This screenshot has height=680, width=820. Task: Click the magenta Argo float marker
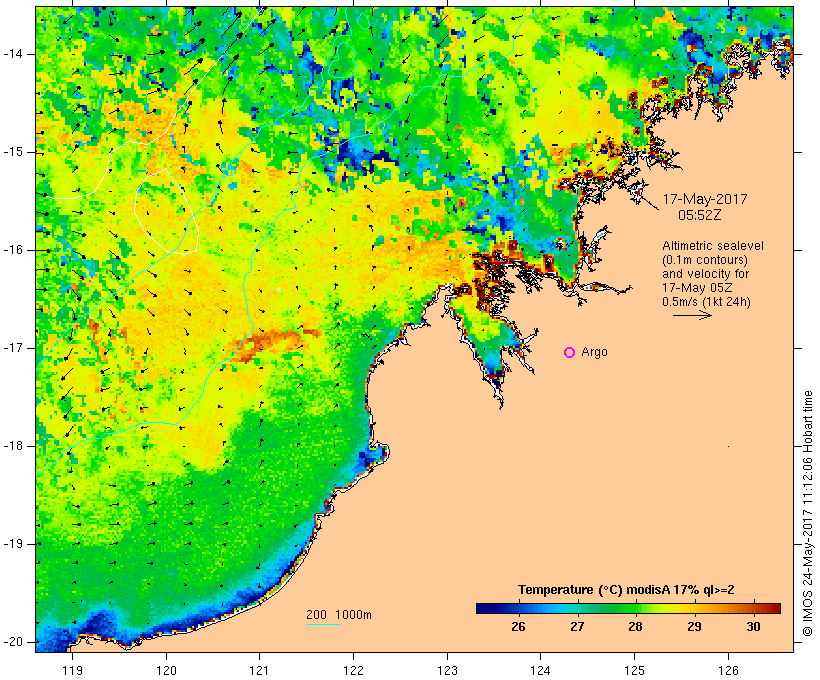coord(570,353)
